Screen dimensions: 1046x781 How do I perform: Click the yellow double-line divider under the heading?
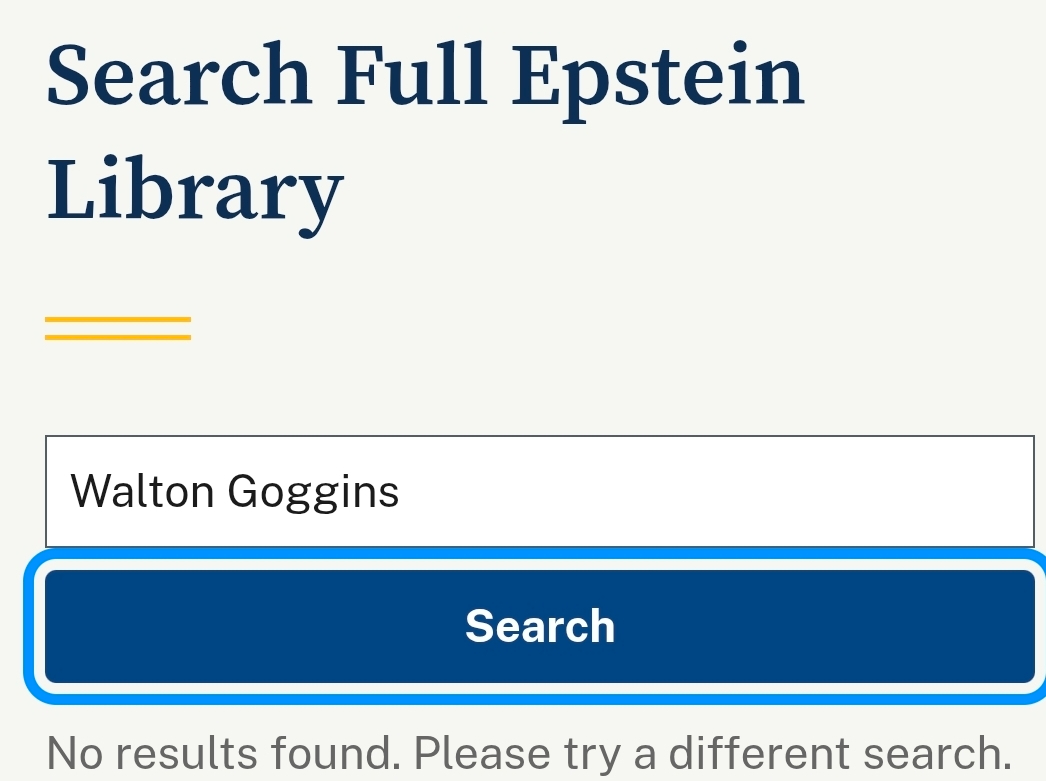[x=118, y=328]
